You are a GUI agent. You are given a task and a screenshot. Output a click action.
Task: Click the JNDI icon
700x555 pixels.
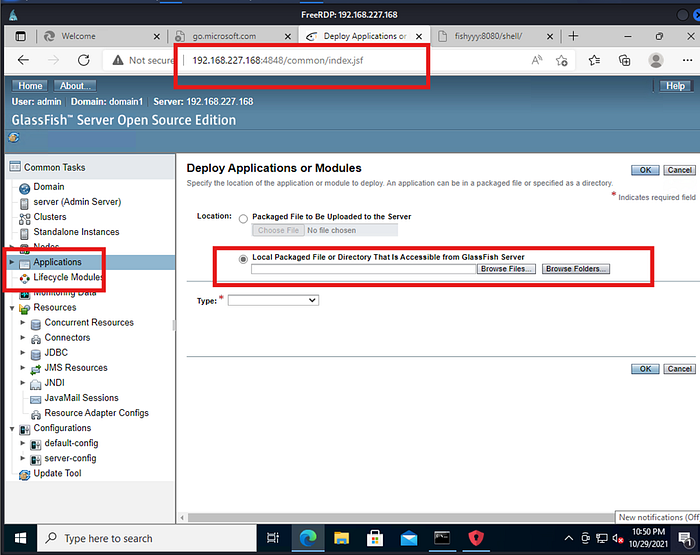(x=36, y=384)
